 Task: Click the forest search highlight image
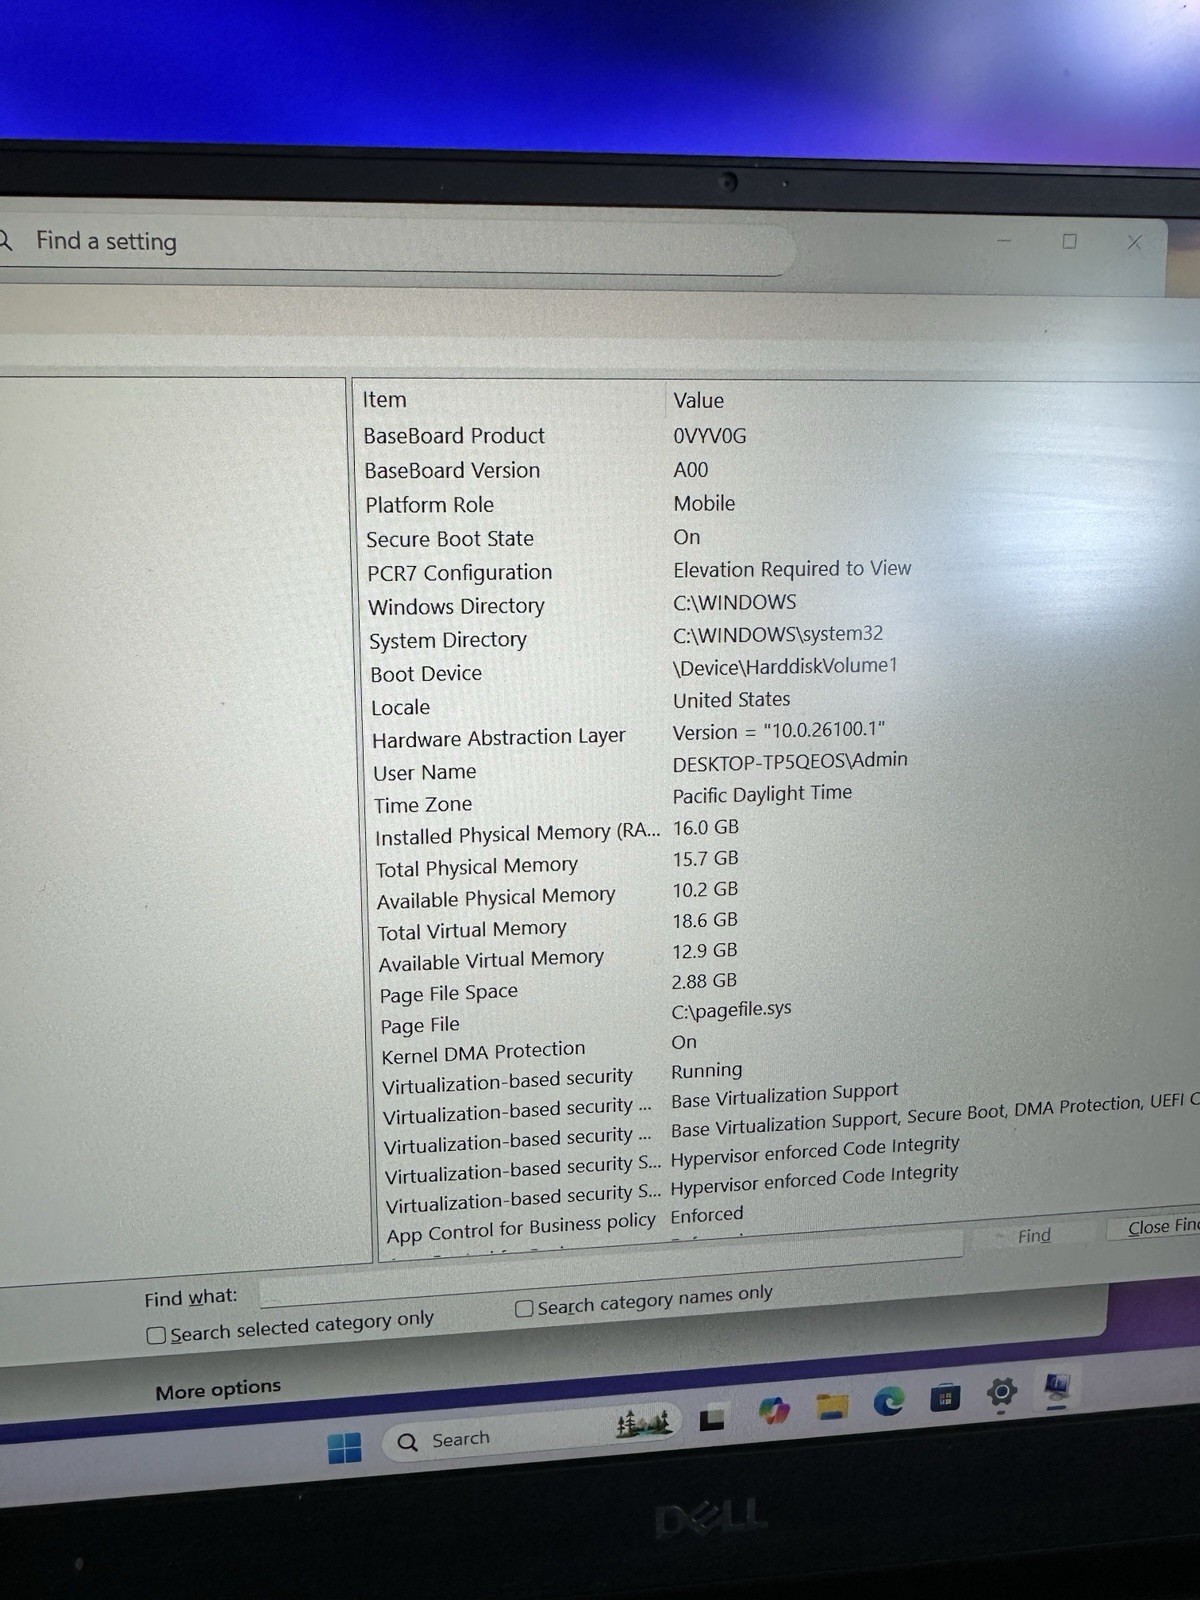(x=643, y=1423)
